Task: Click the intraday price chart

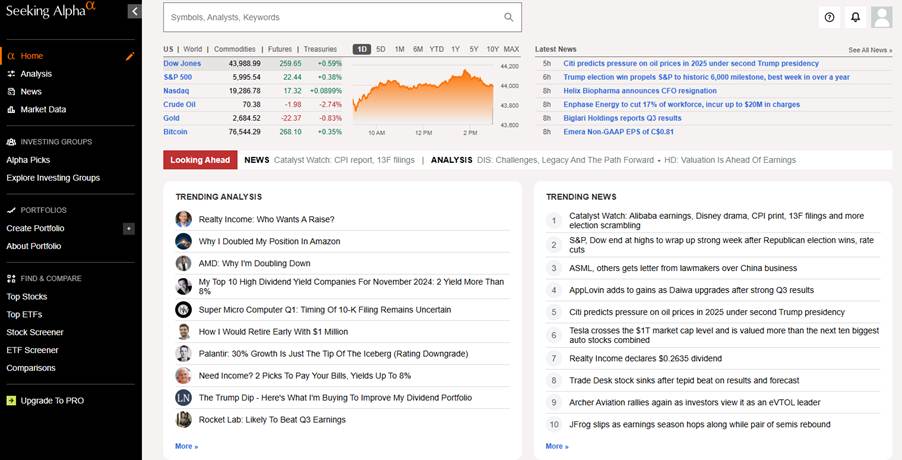Action: [423, 97]
